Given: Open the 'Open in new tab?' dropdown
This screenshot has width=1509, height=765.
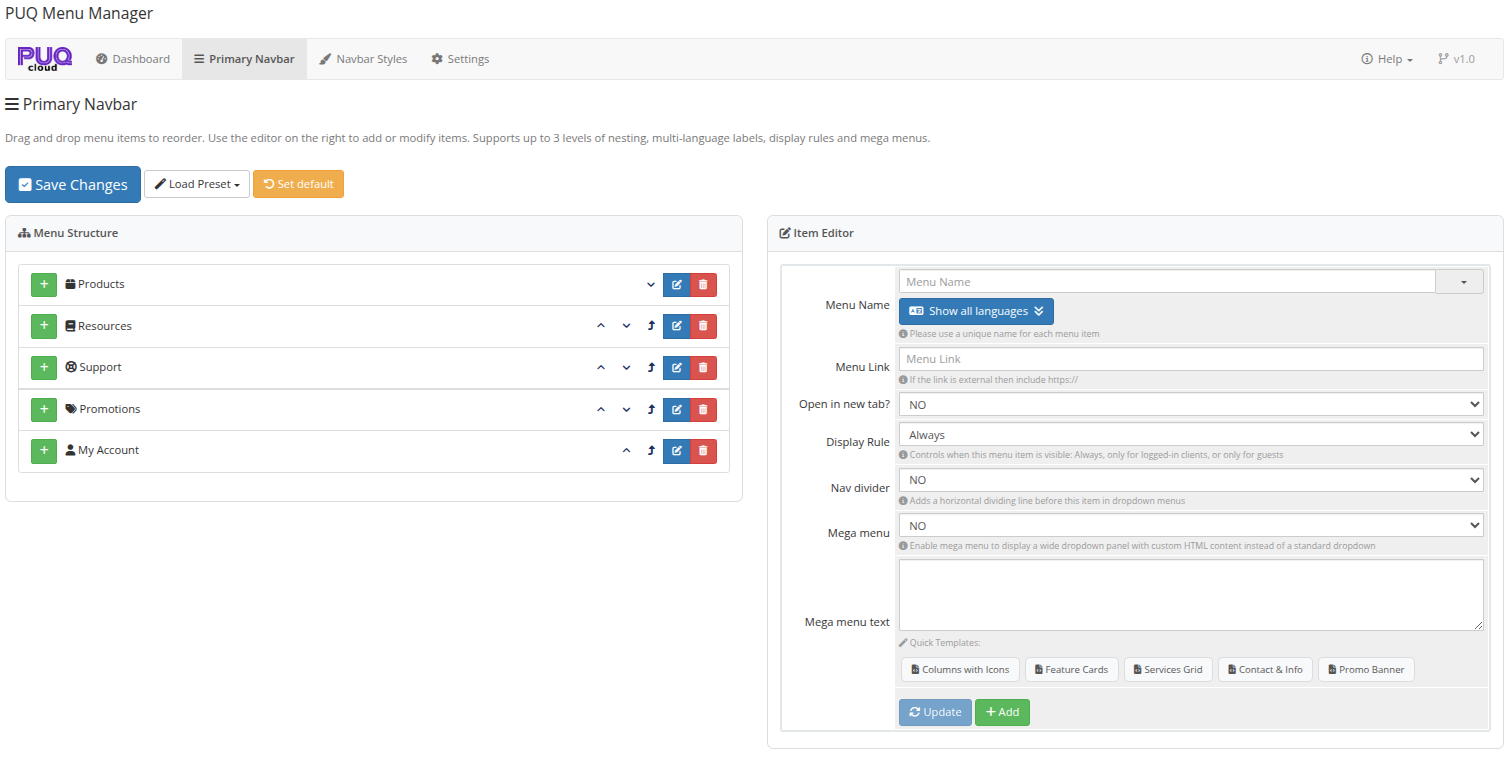Looking at the screenshot, I should (x=1190, y=404).
